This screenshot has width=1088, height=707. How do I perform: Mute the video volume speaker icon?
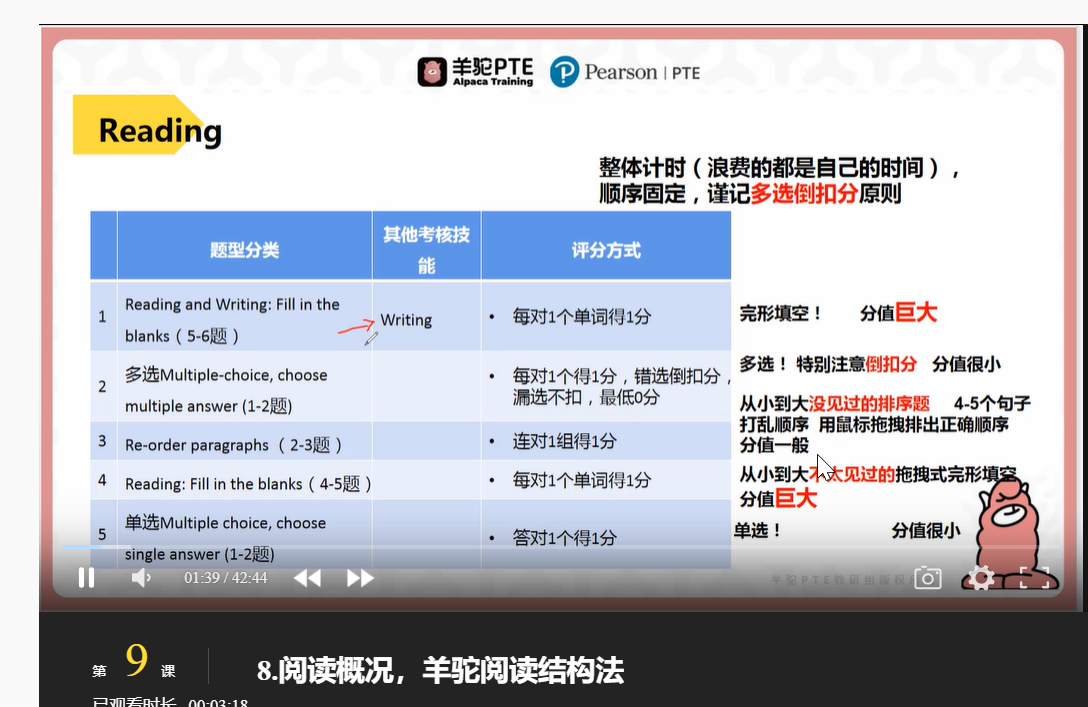141,577
